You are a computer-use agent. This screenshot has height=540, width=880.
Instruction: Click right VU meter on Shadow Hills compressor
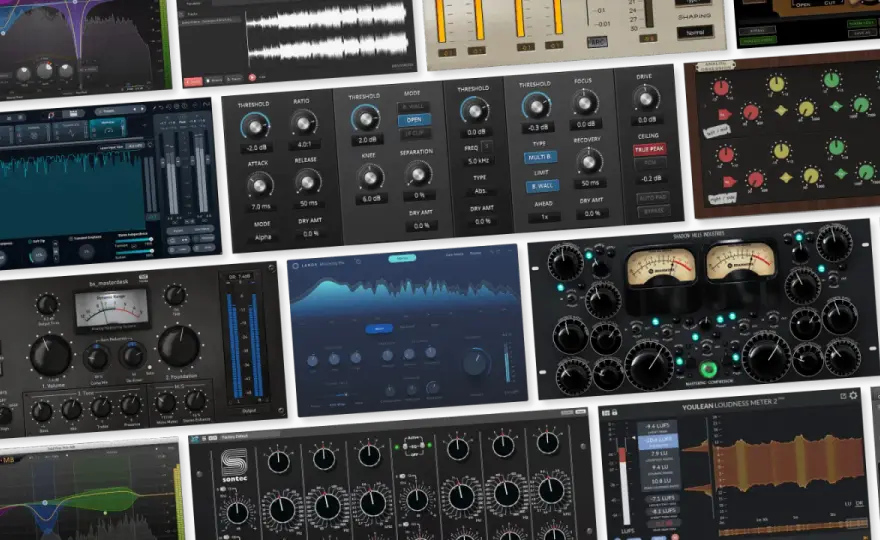click(740, 260)
